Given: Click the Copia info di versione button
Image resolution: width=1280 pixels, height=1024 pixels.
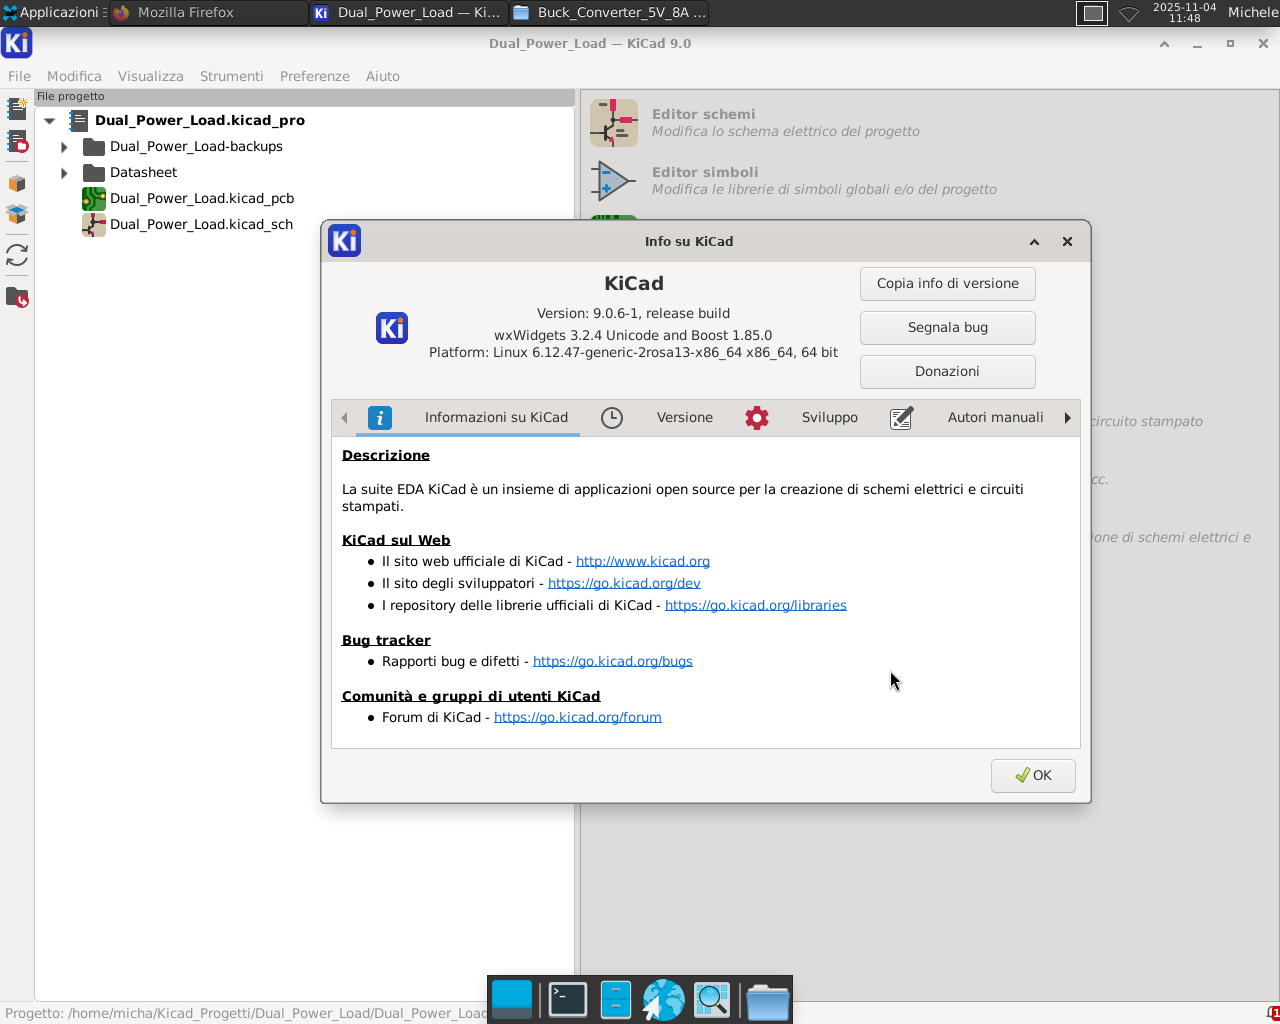Looking at the screenshot, I should click(948, 284).
